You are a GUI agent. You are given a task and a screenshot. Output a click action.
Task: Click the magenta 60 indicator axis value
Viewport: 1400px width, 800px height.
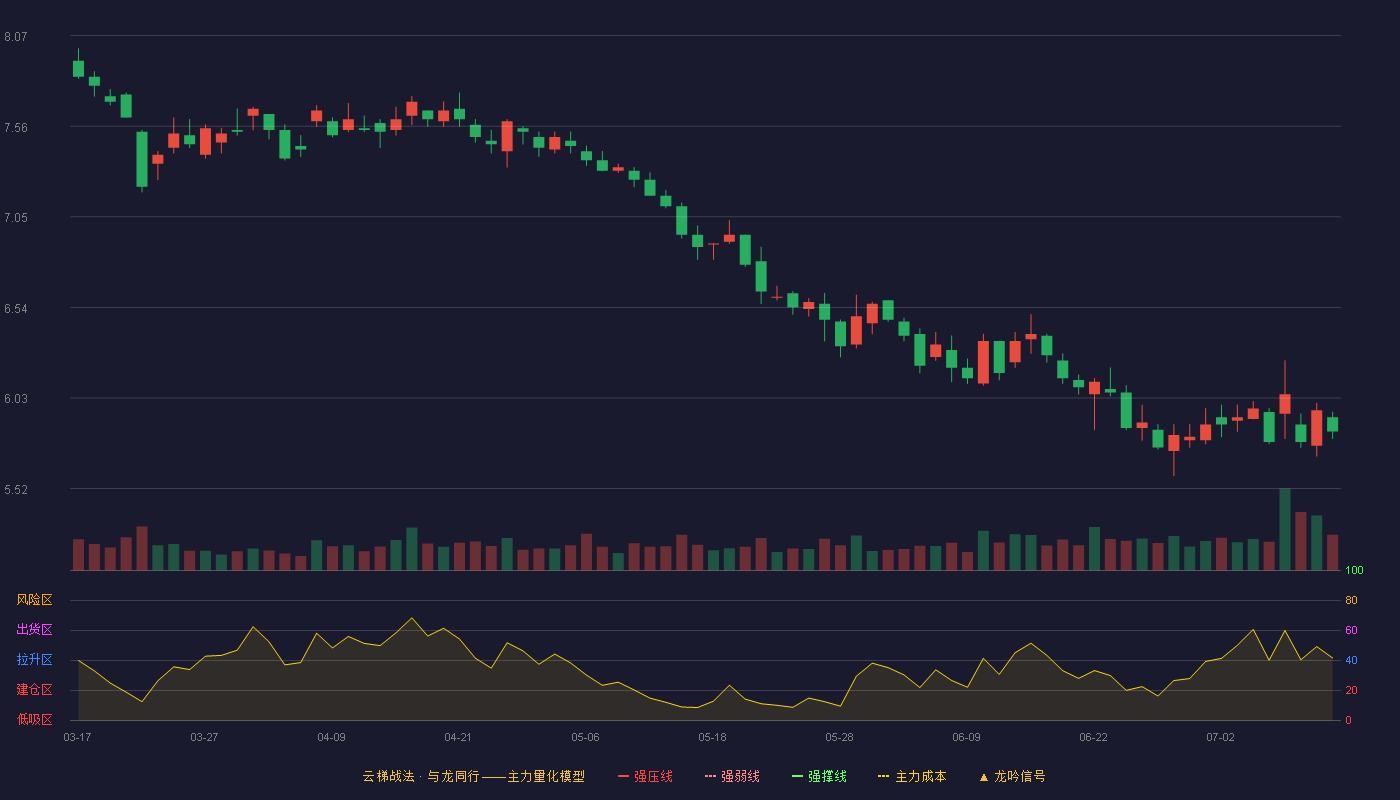point(1351,630)
